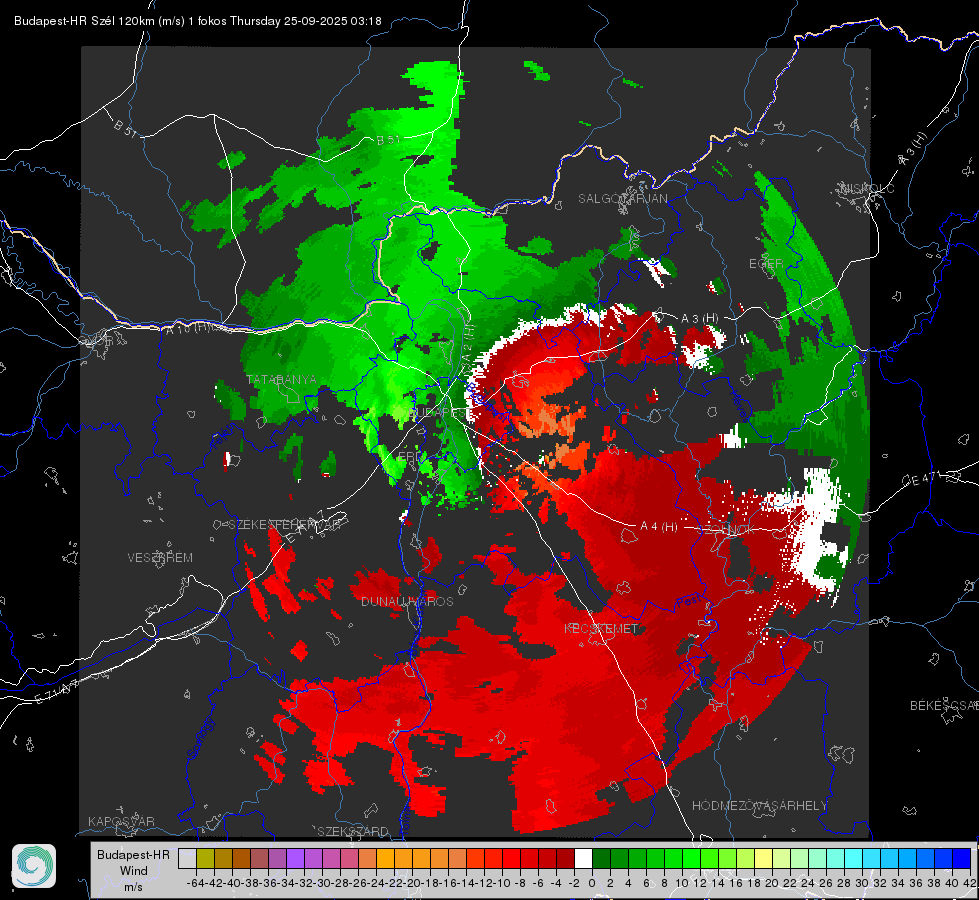Pick the purple swatch between -34 and -32

tap(295, 858)
